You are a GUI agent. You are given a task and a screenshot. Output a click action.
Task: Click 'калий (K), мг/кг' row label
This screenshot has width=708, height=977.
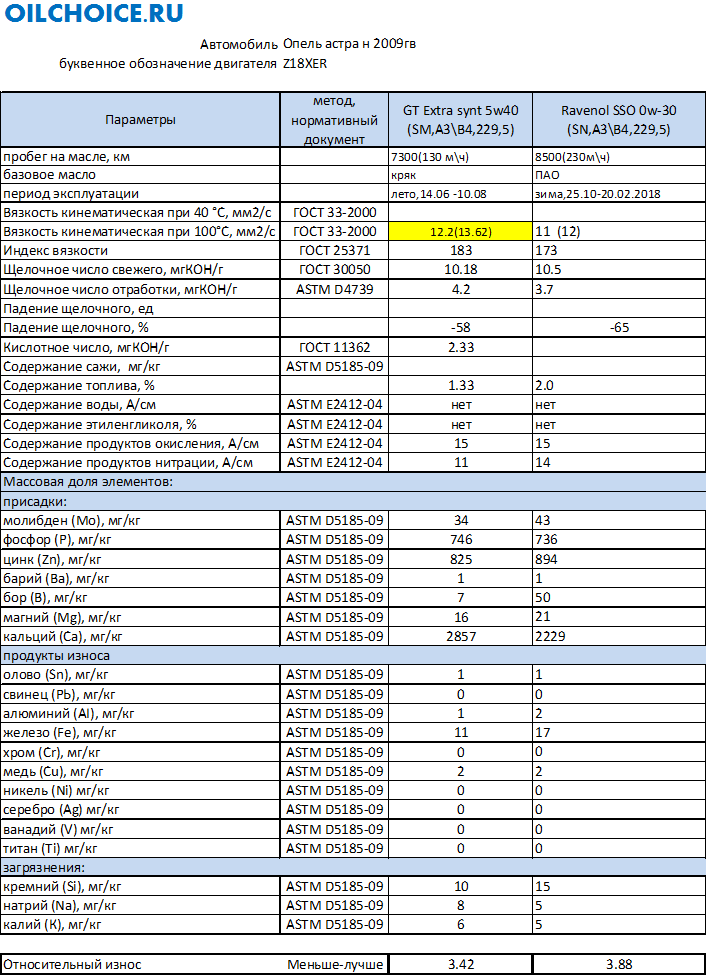coord(52,925)
